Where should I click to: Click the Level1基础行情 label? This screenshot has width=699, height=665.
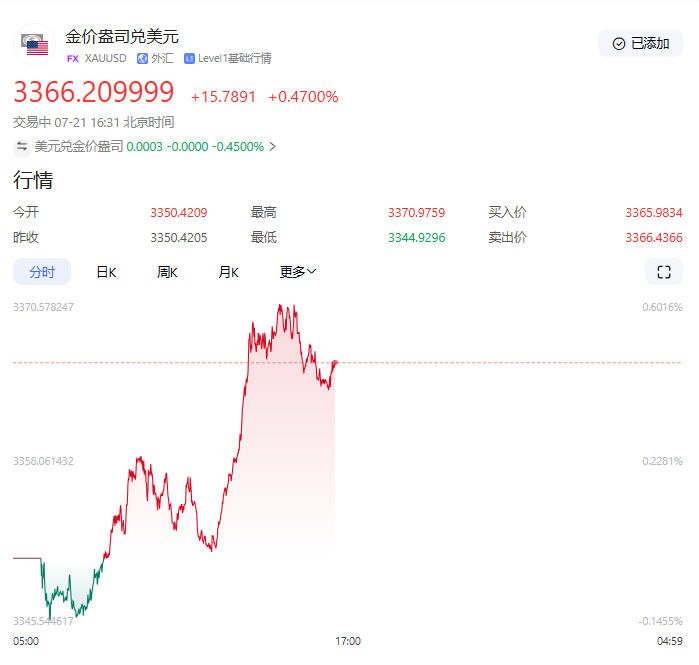(x=234, y=59)
